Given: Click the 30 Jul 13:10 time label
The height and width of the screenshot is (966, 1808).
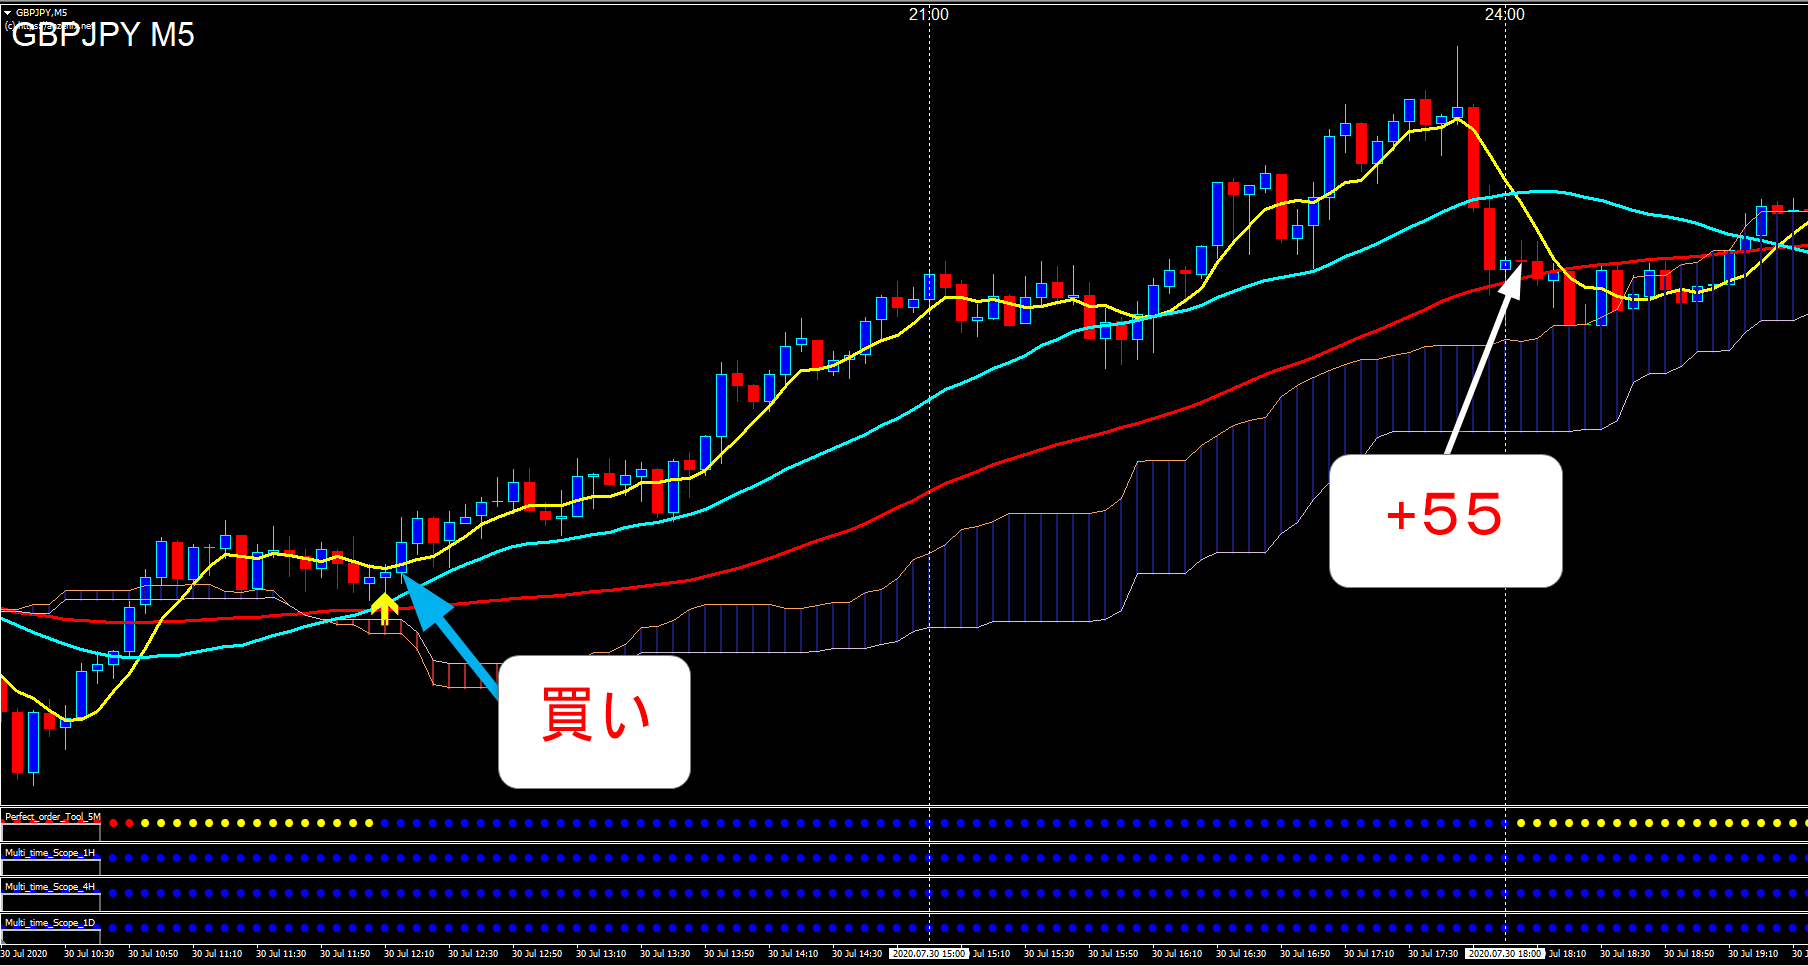Looking at the screenshot, I should coord(601,954).
